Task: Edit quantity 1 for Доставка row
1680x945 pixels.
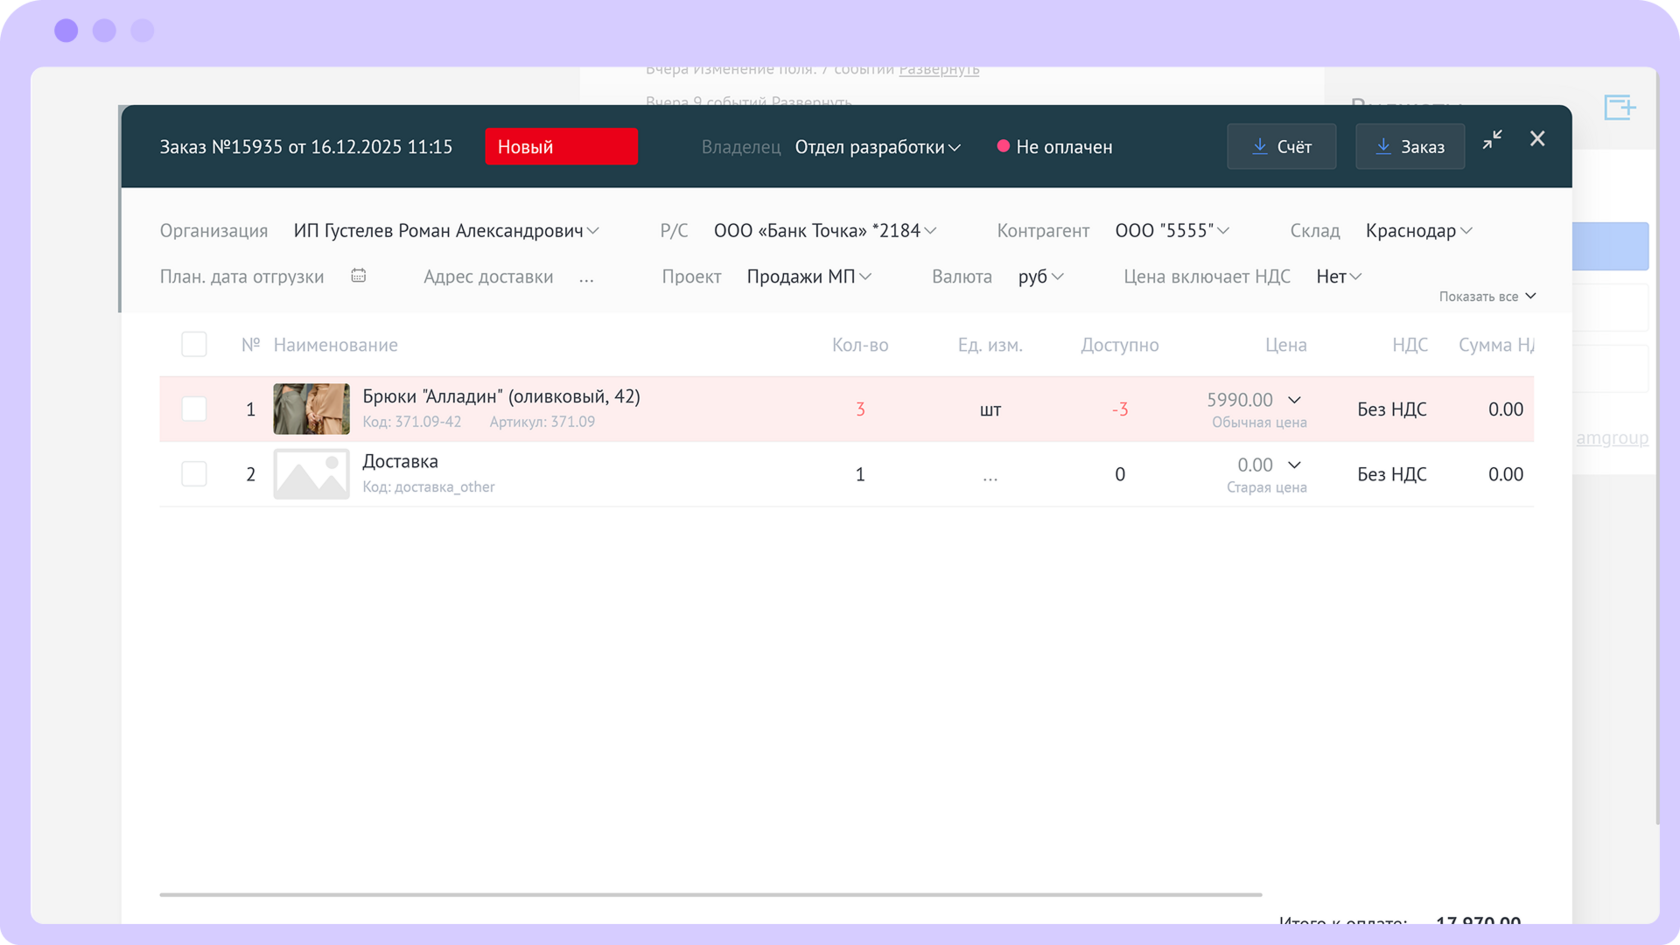Action: (860, 474)
